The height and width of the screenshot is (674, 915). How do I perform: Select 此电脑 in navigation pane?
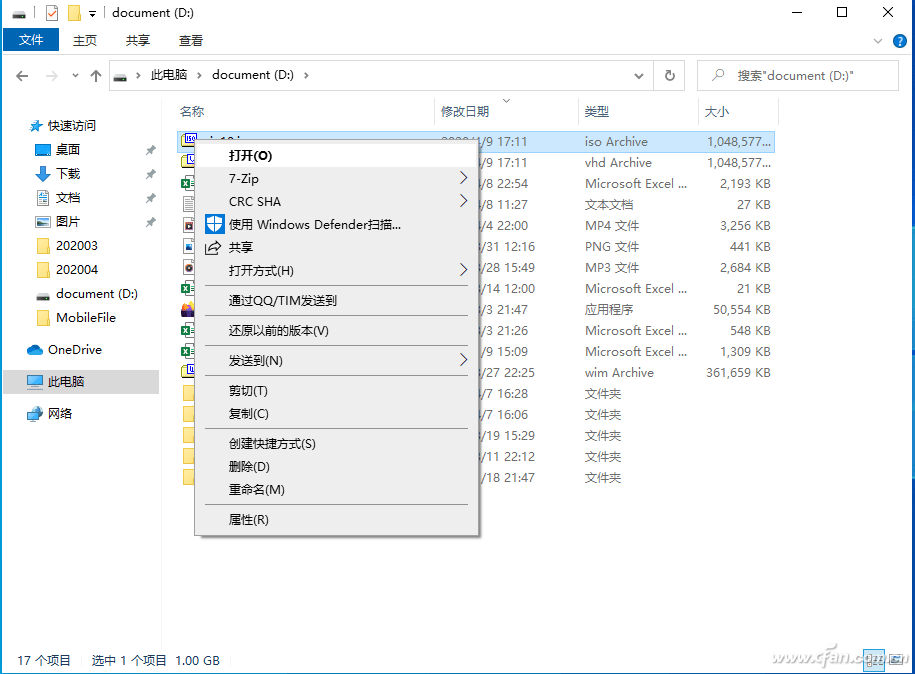coord(66,382)
